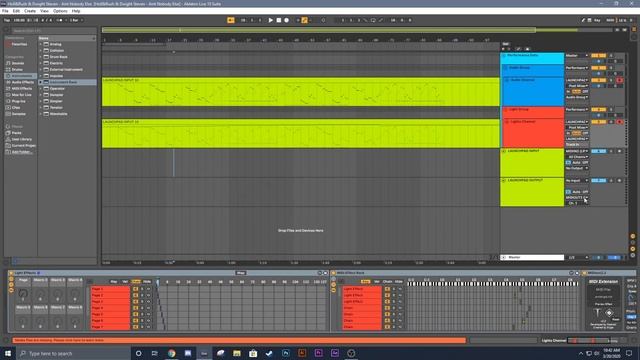Select the Page 1 chain

pyautogui.click(x=110, y=289)
